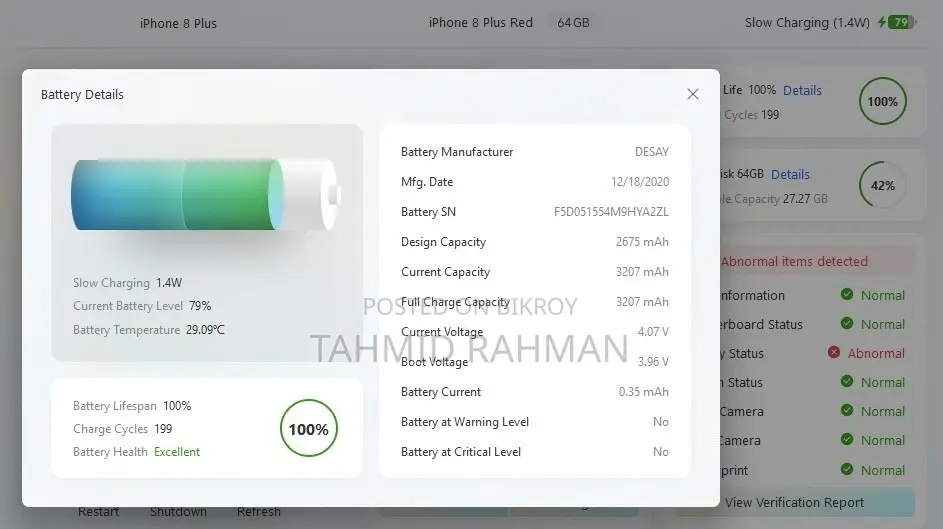Click Battery Manufacturer value DESAY

click(652, 152)
